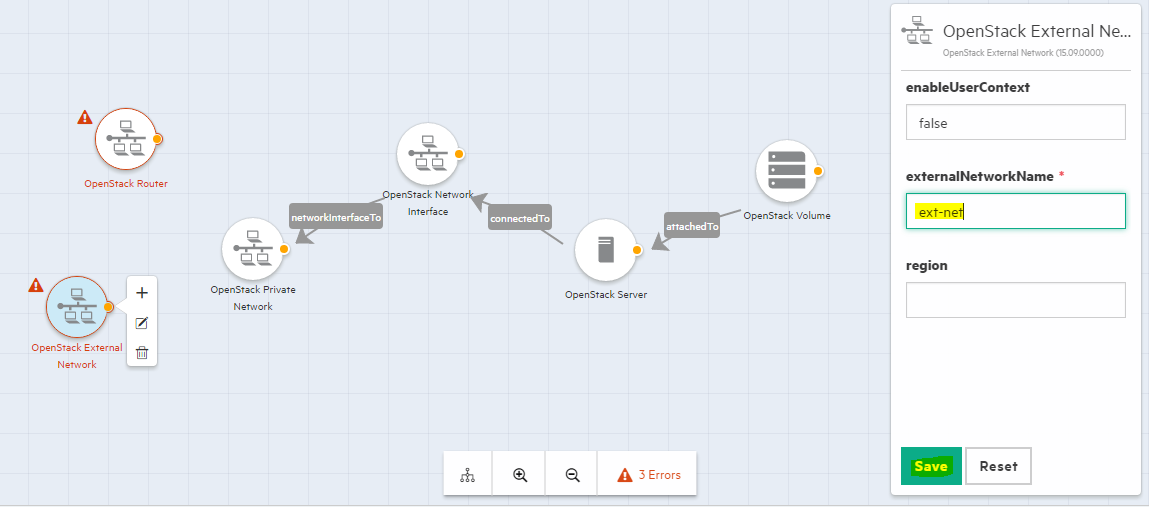Viewport: 1149px width, 507px height.
Task: Select the connectedTo relationship label
Action: click(x=520, y=218)
